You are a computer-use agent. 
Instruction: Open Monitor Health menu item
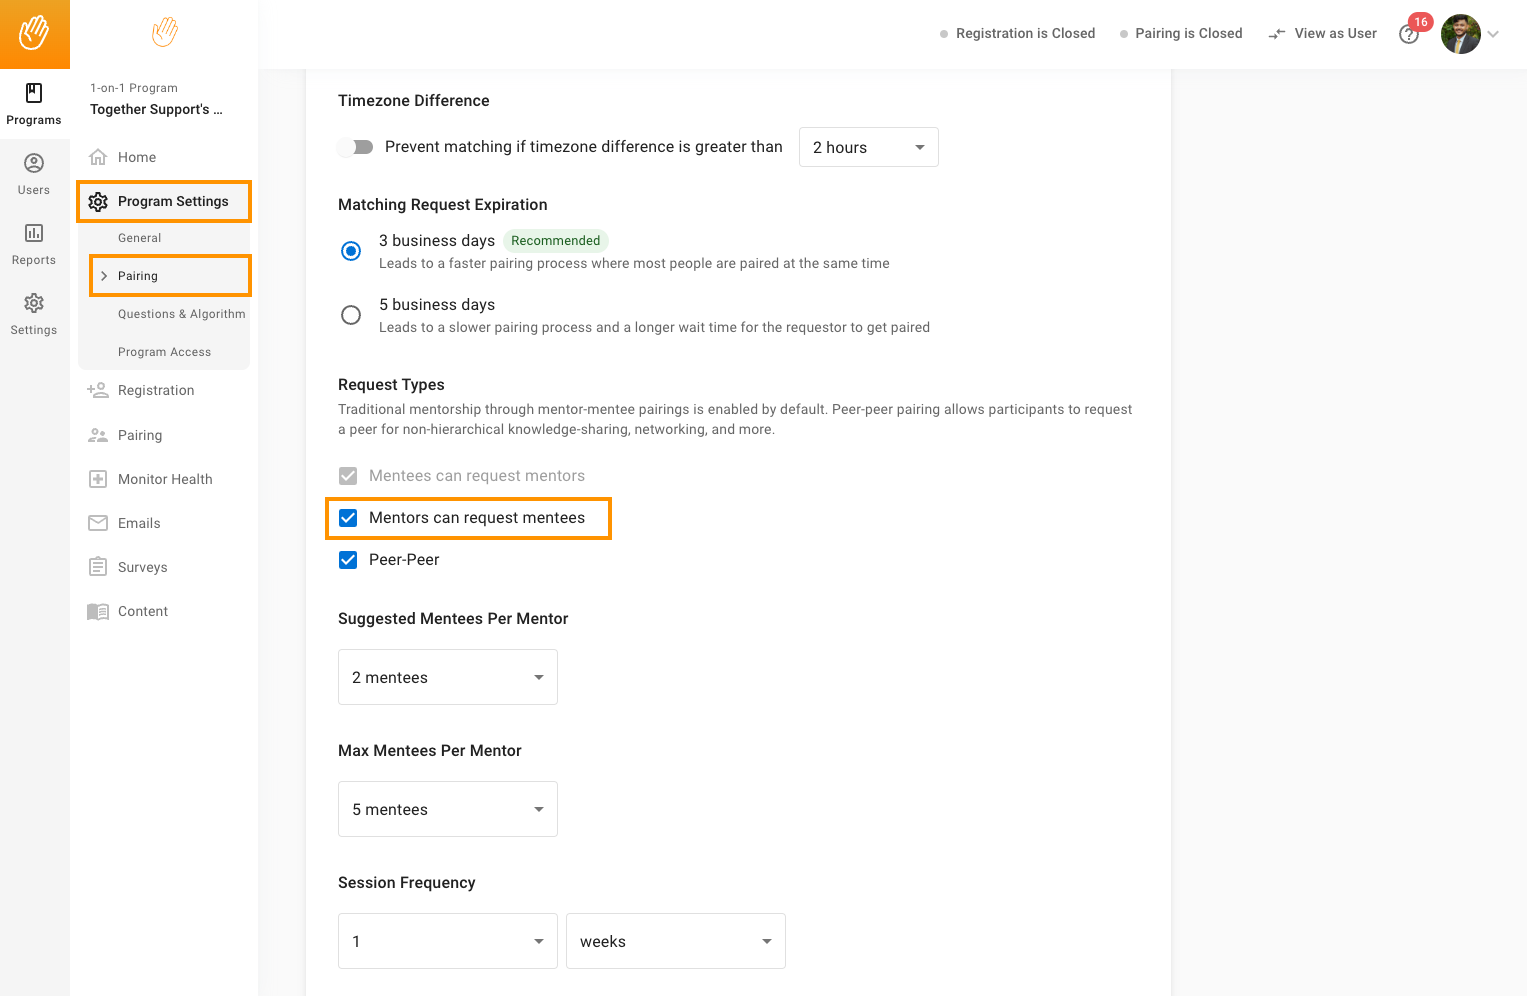point(164,479)
